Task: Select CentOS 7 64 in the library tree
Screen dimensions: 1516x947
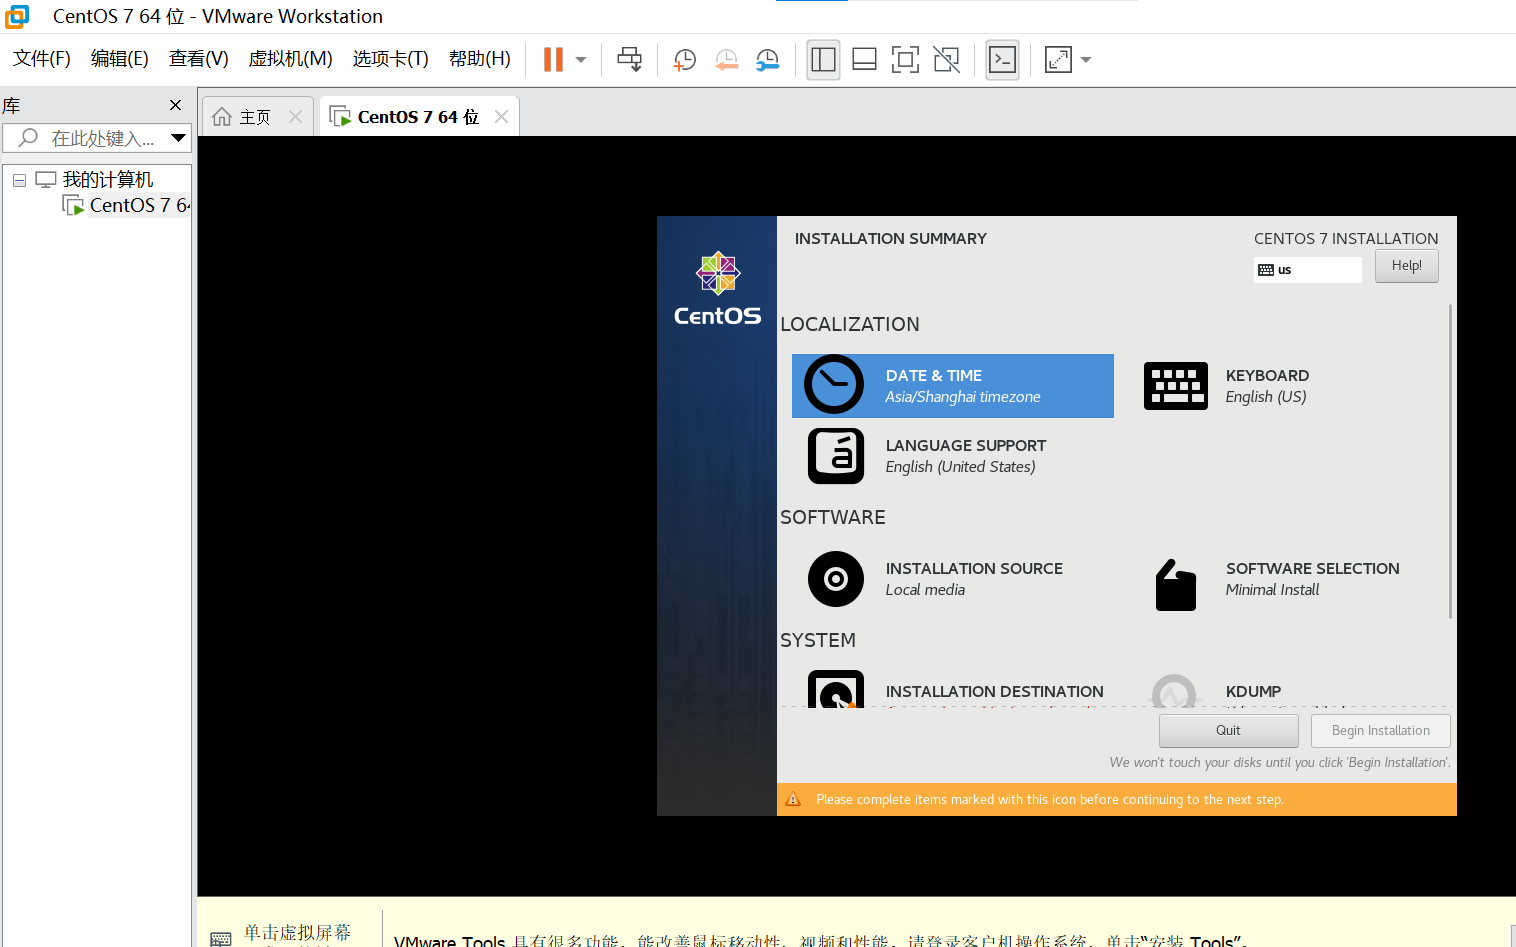Action: 127,205
